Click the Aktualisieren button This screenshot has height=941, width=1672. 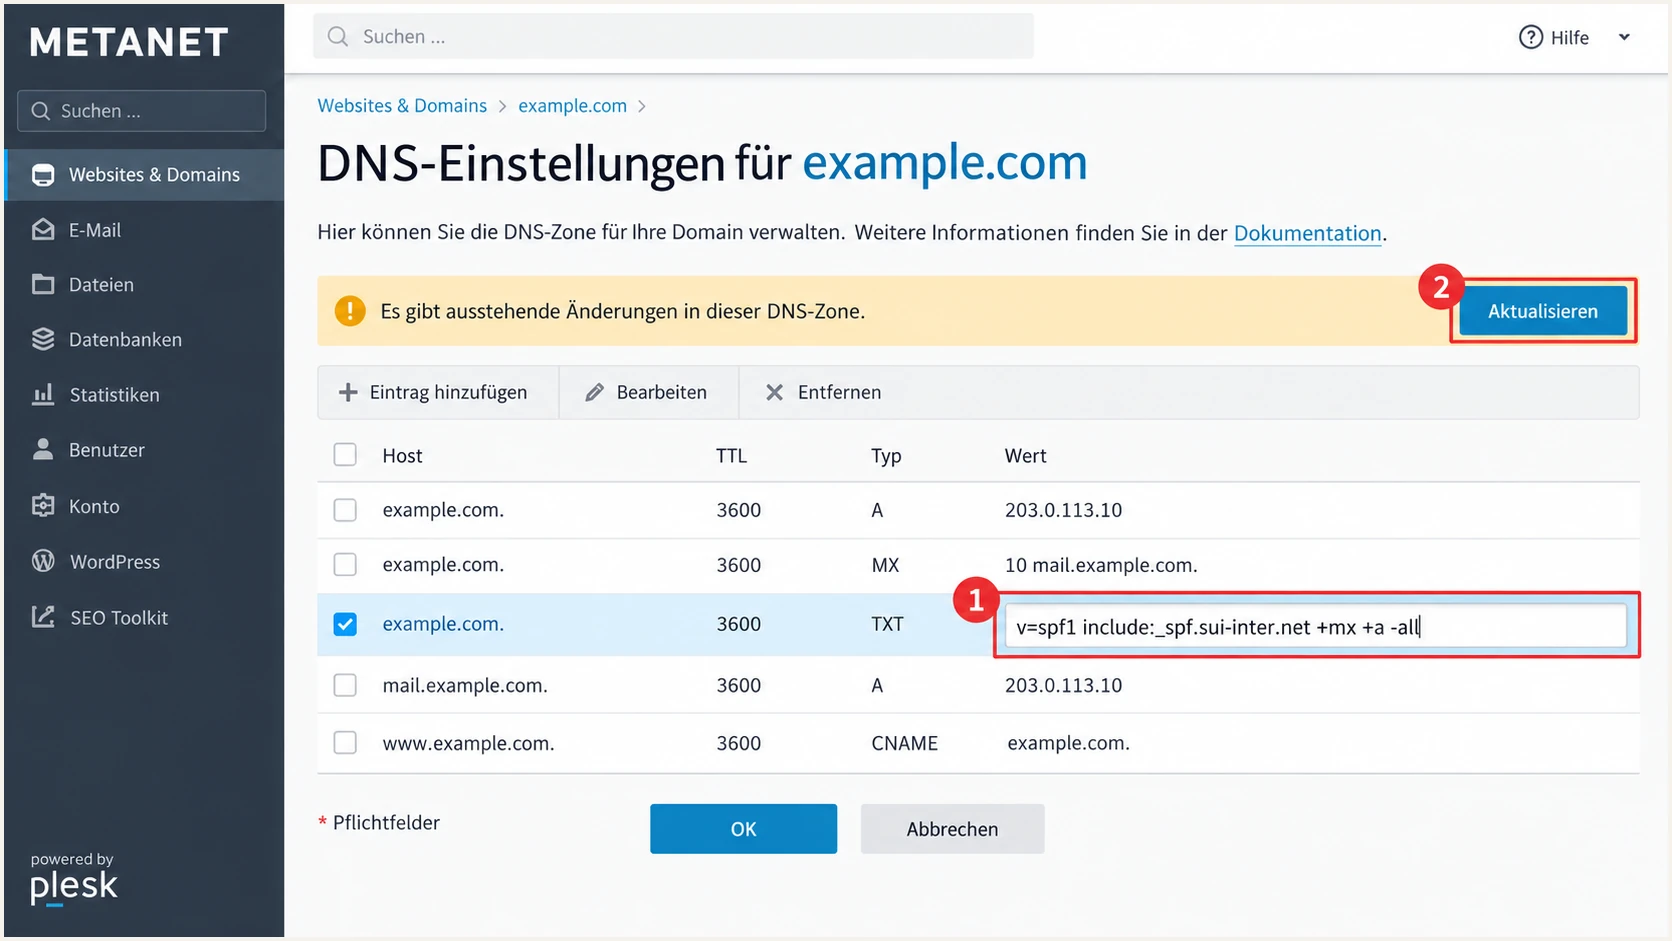pyautogui.click(x=1543, y=311)
